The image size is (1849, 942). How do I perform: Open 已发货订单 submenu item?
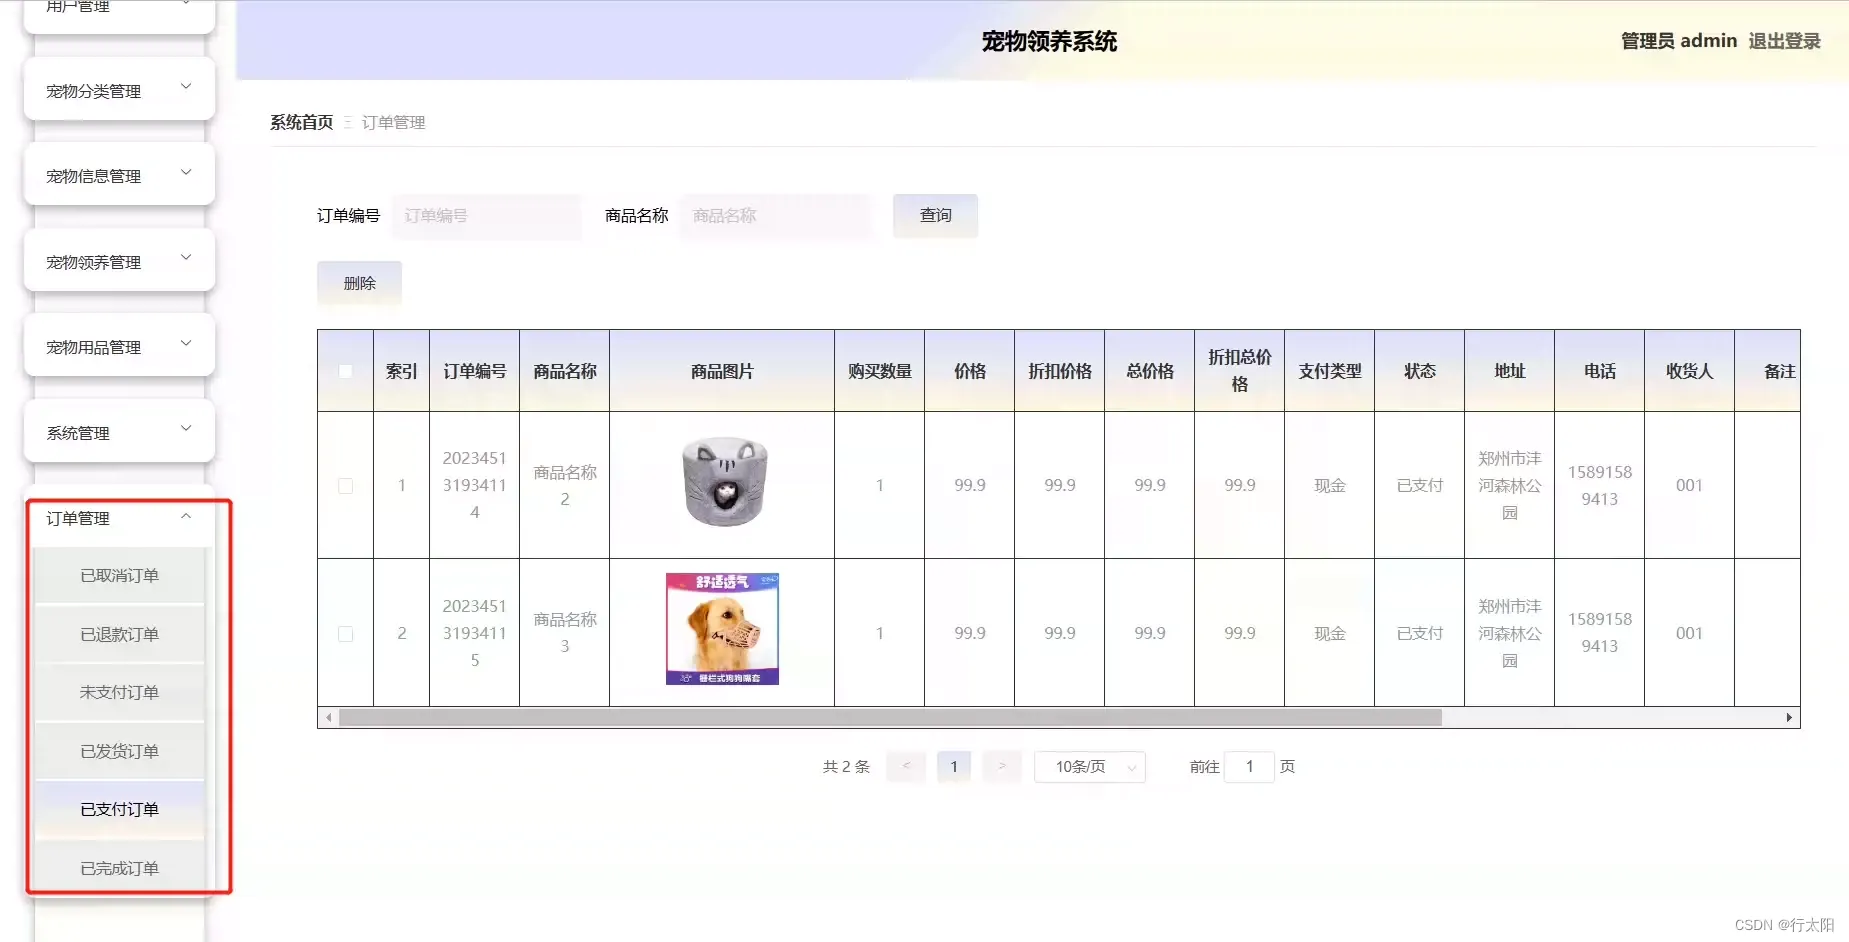click(x=119, y=751)
